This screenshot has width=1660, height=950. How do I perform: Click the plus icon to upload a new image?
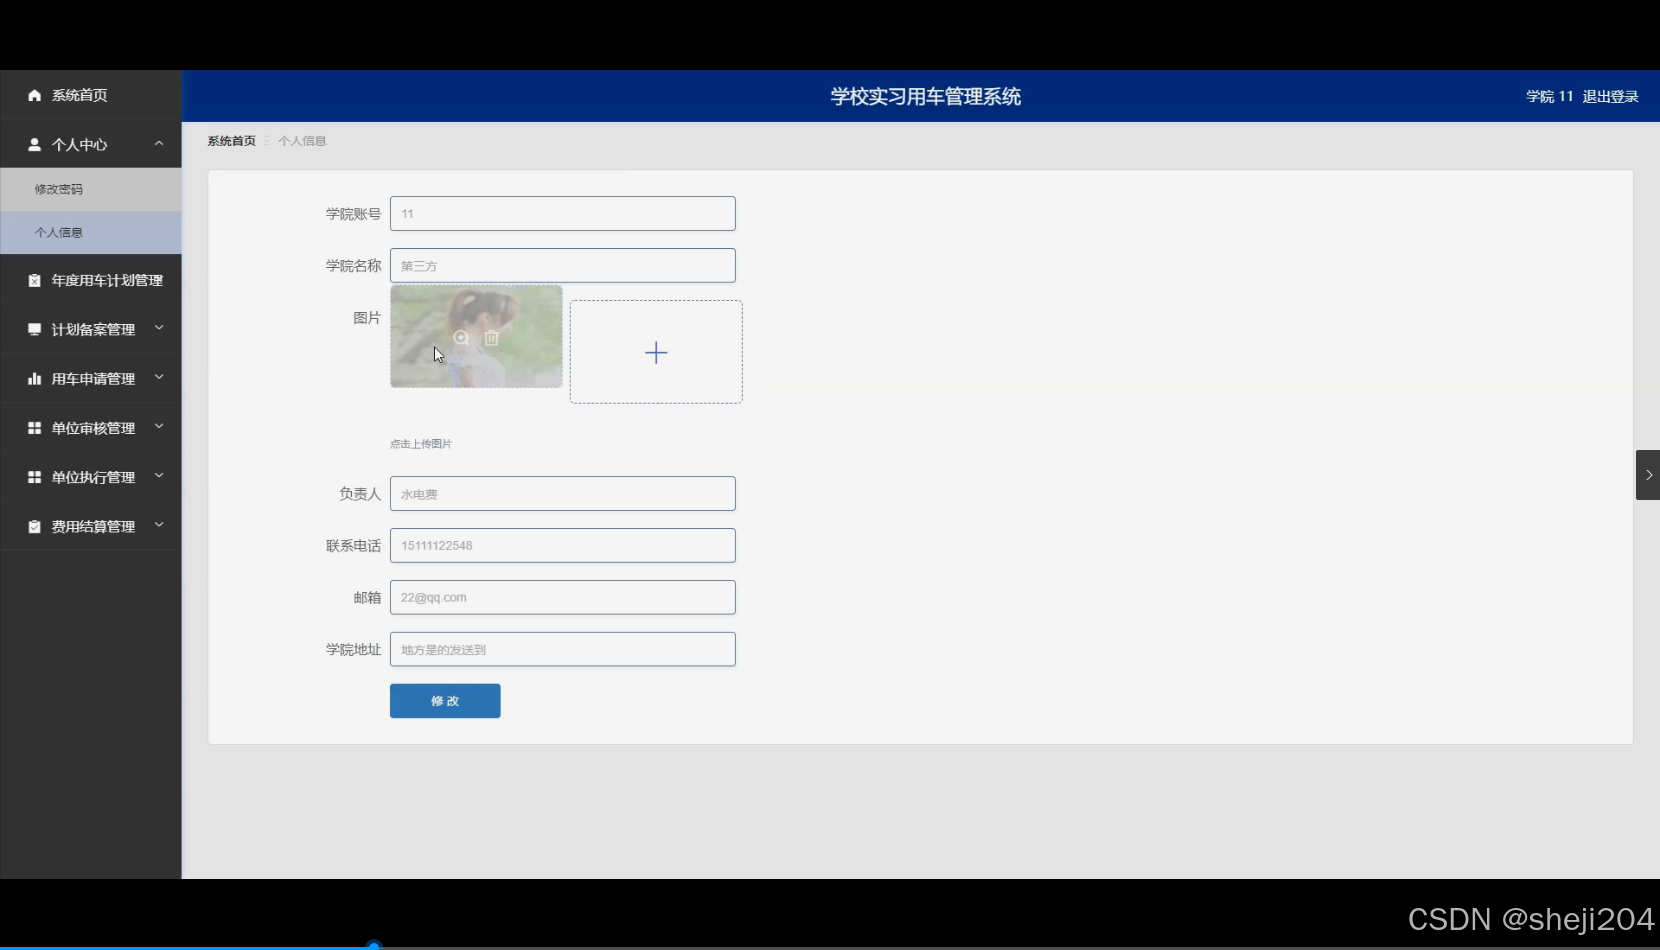(655, 352)
